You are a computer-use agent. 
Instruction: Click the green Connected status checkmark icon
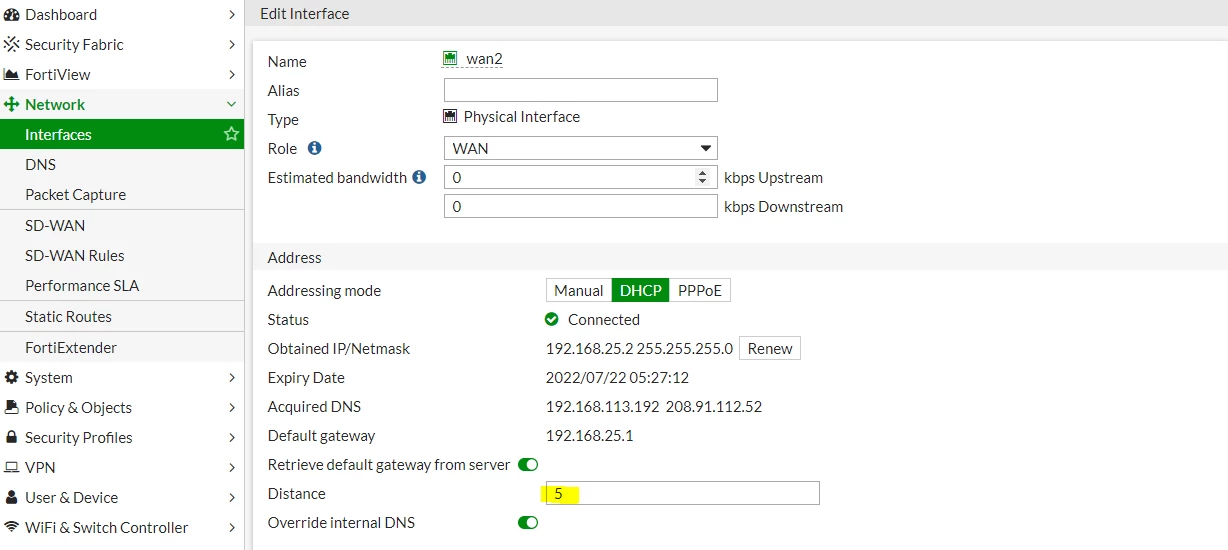point(552,320)
